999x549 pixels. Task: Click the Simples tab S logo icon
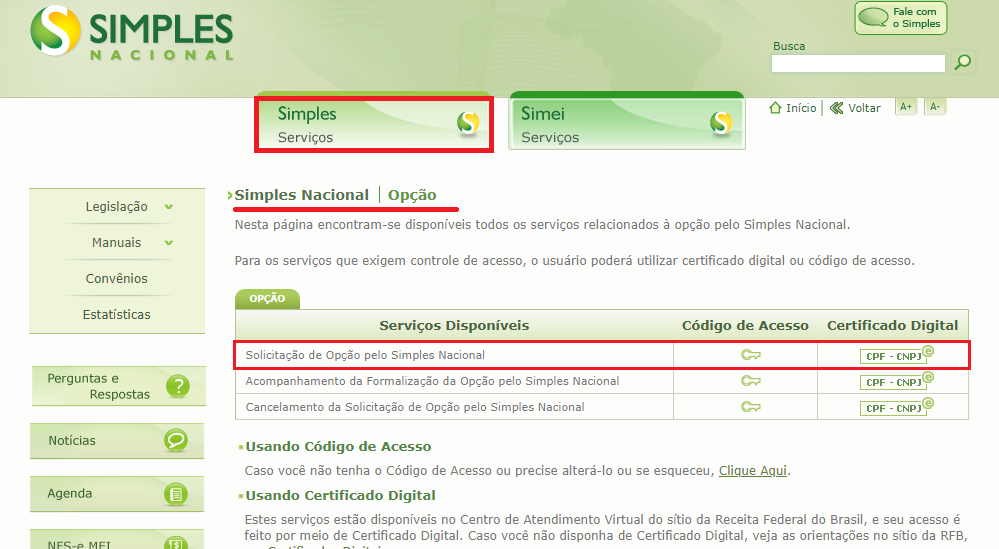click(x=468, y=122)
